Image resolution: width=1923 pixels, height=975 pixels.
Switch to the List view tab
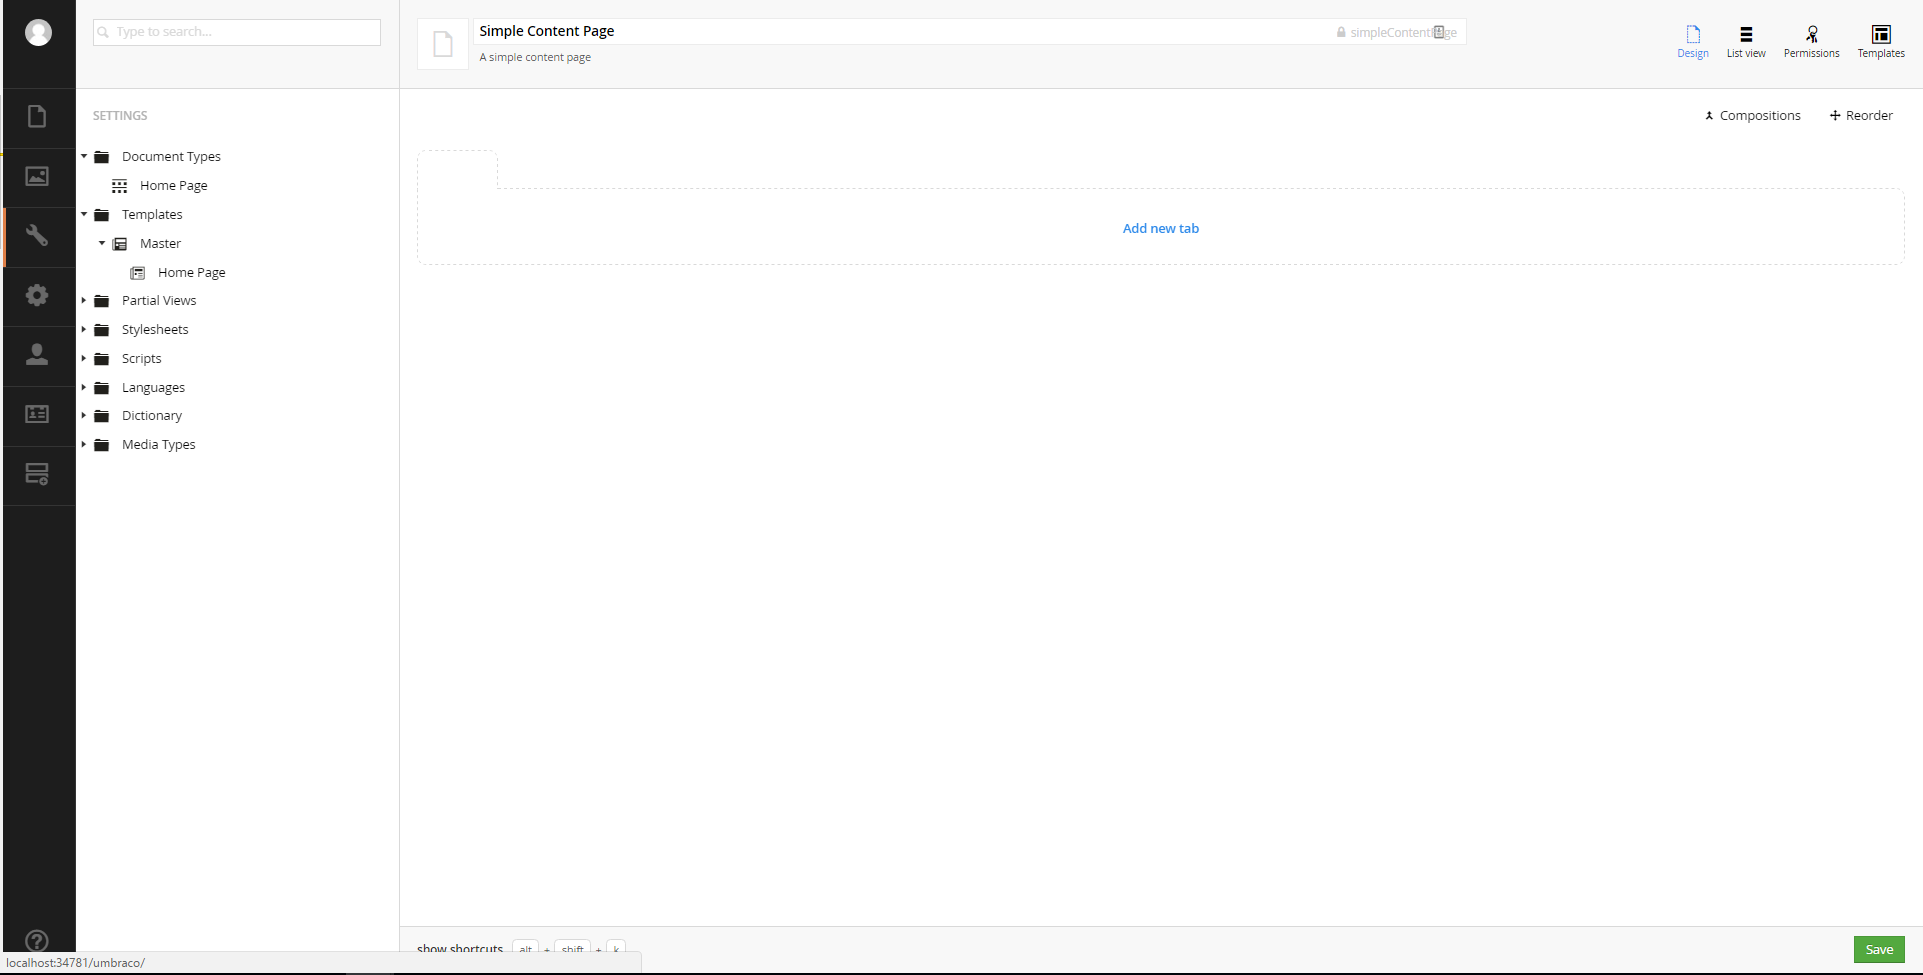click(x=1746, y=42)
